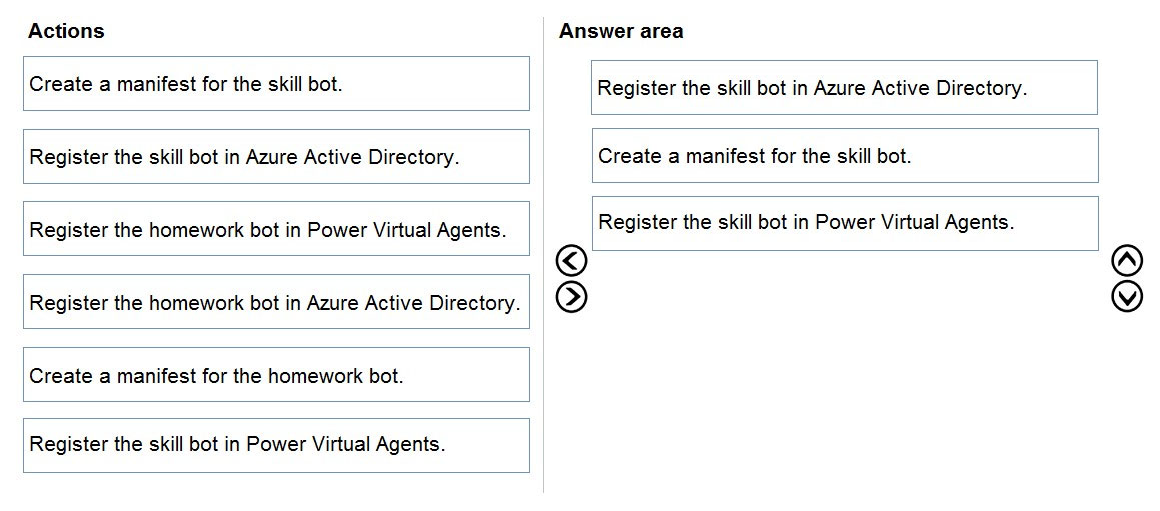The height and width of the screenshot is (511, 1160).
Task: Click the vertical divider between the panels
Action: tap(544, 255)
